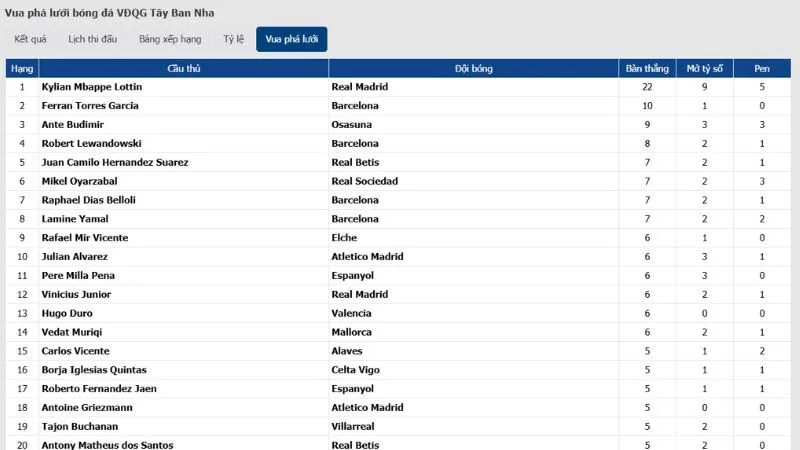Open player Antoine Griezmann
The width and height of the screenshot is (800, 450).
pyautogui.click(x=83, y=407)
